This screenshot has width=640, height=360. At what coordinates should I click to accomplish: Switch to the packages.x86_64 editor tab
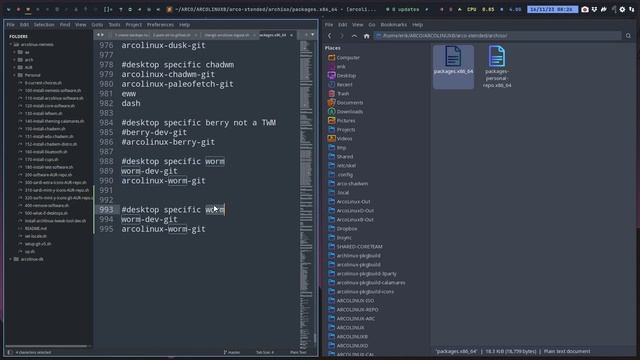pyautogui.click(x=273, y=35)
